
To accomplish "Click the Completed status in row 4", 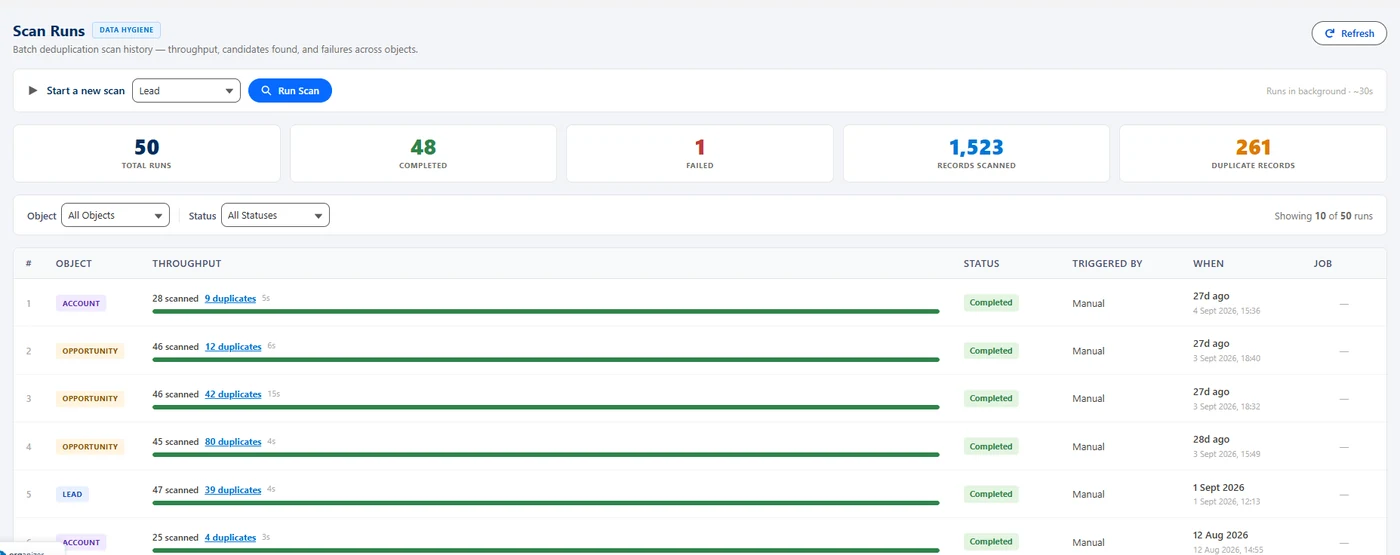I will [991, 447].
